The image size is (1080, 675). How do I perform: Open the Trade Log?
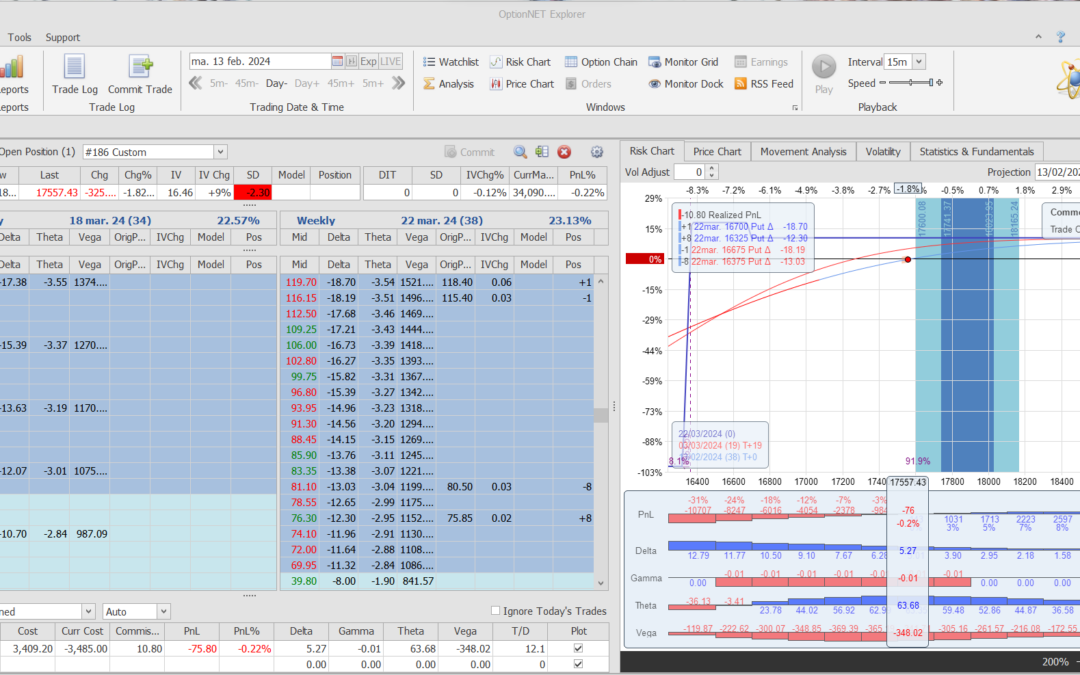(x=74, y=74)
